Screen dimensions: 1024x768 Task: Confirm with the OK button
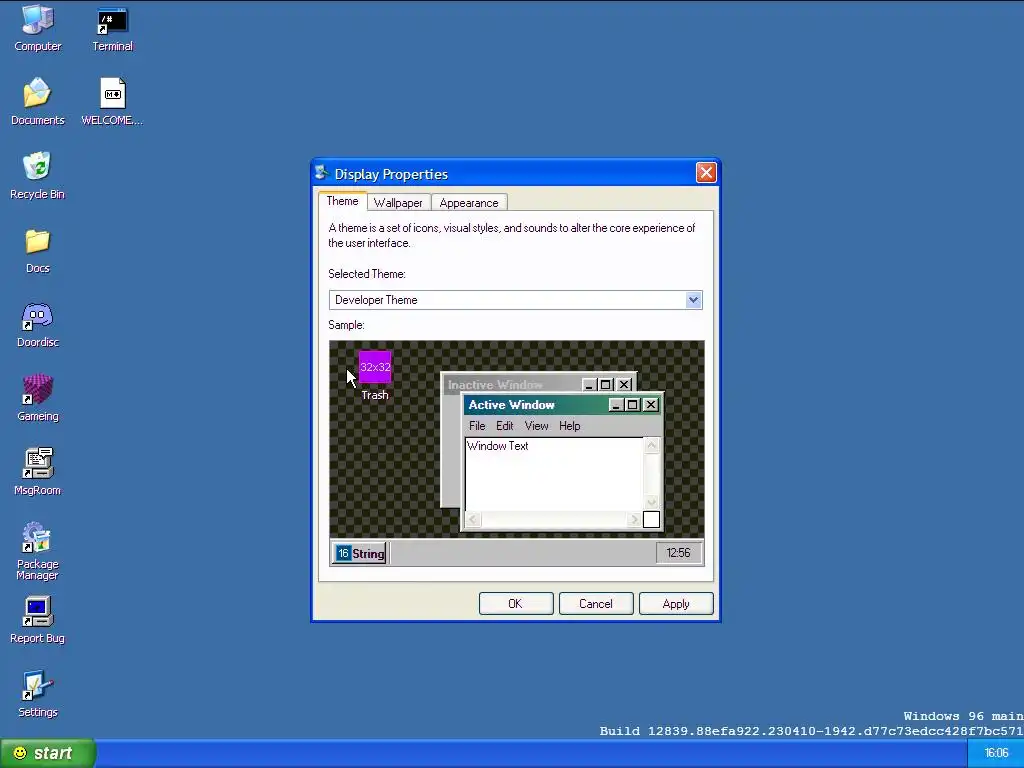pyautogui.click(x=516, y=603)
